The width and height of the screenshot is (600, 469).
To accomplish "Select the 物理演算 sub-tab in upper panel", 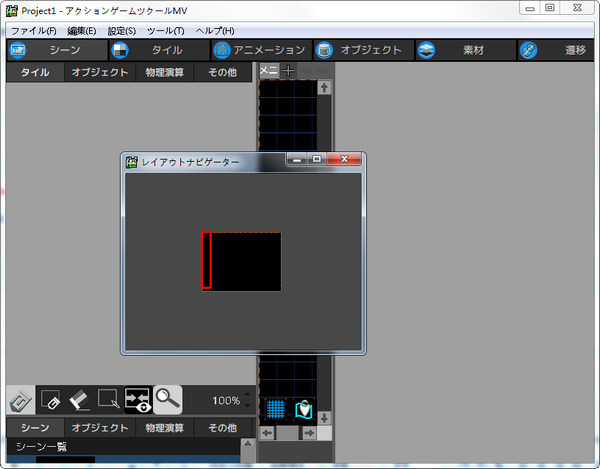I will 165,72.
